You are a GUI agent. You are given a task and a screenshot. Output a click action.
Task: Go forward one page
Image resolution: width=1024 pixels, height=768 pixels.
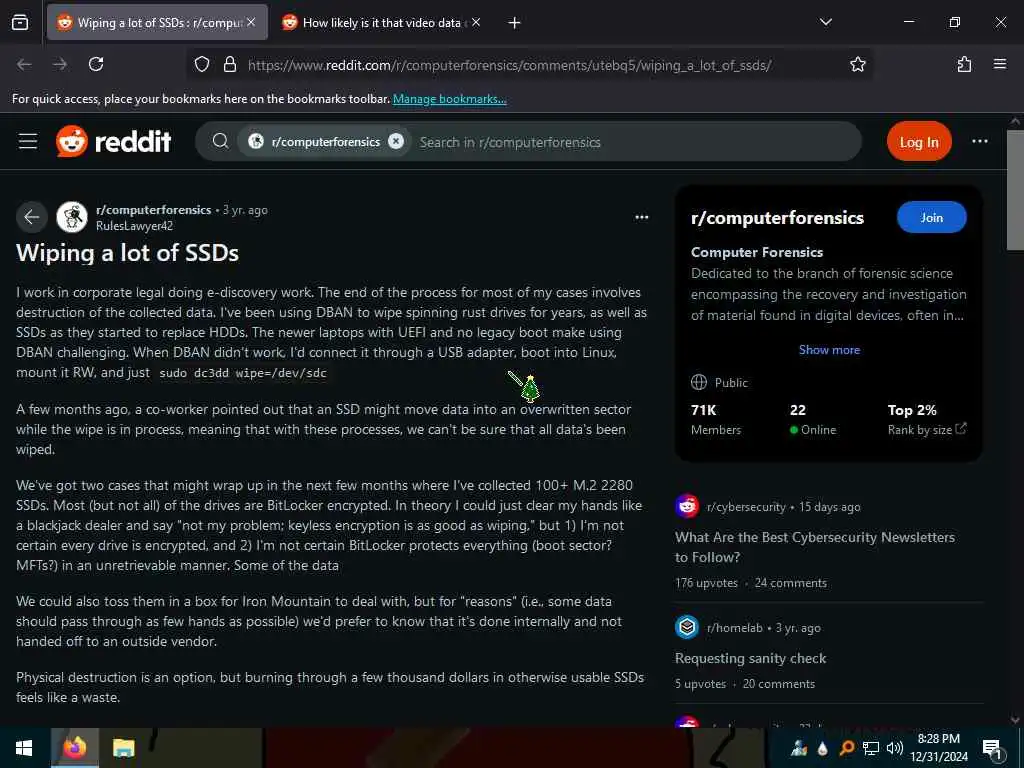(x=60, y=64)
